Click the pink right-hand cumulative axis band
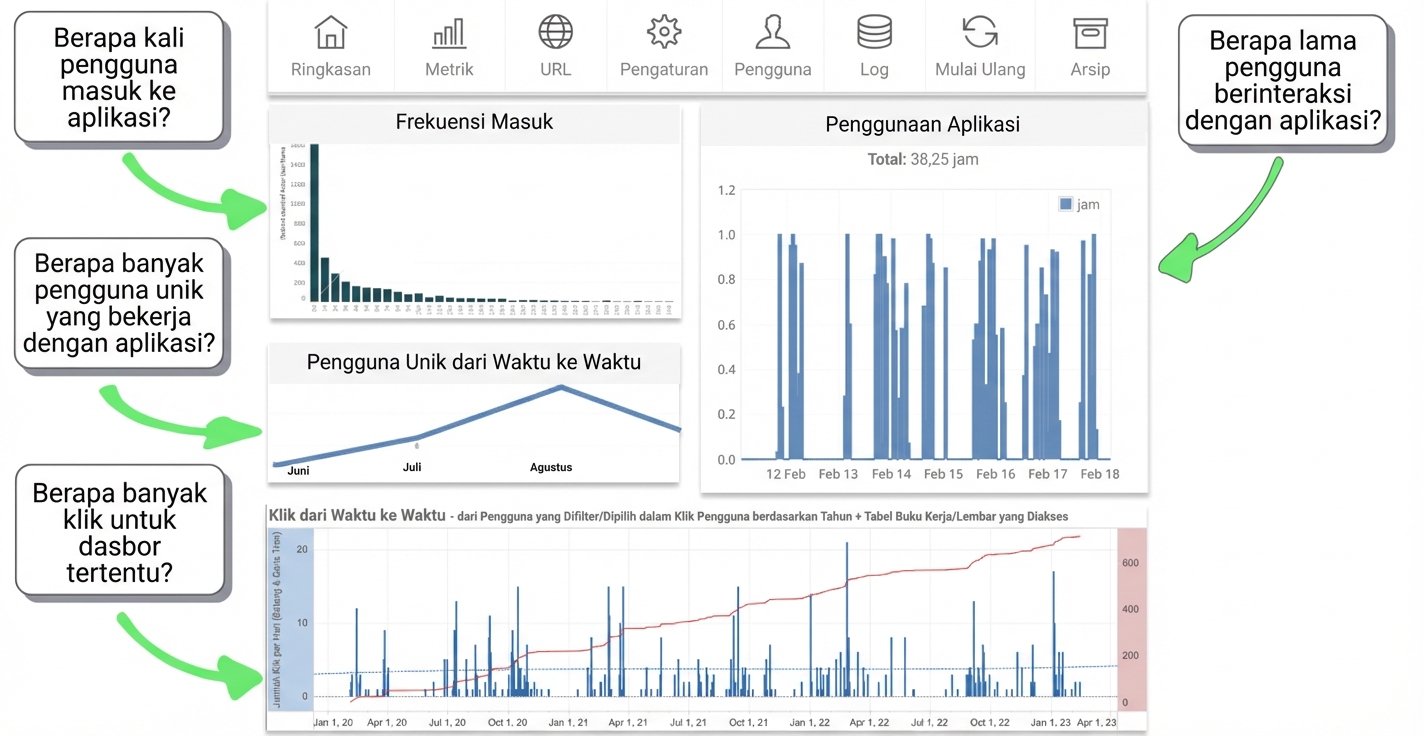This screenshot has width=1424, height=736. tap(1131, 620)
